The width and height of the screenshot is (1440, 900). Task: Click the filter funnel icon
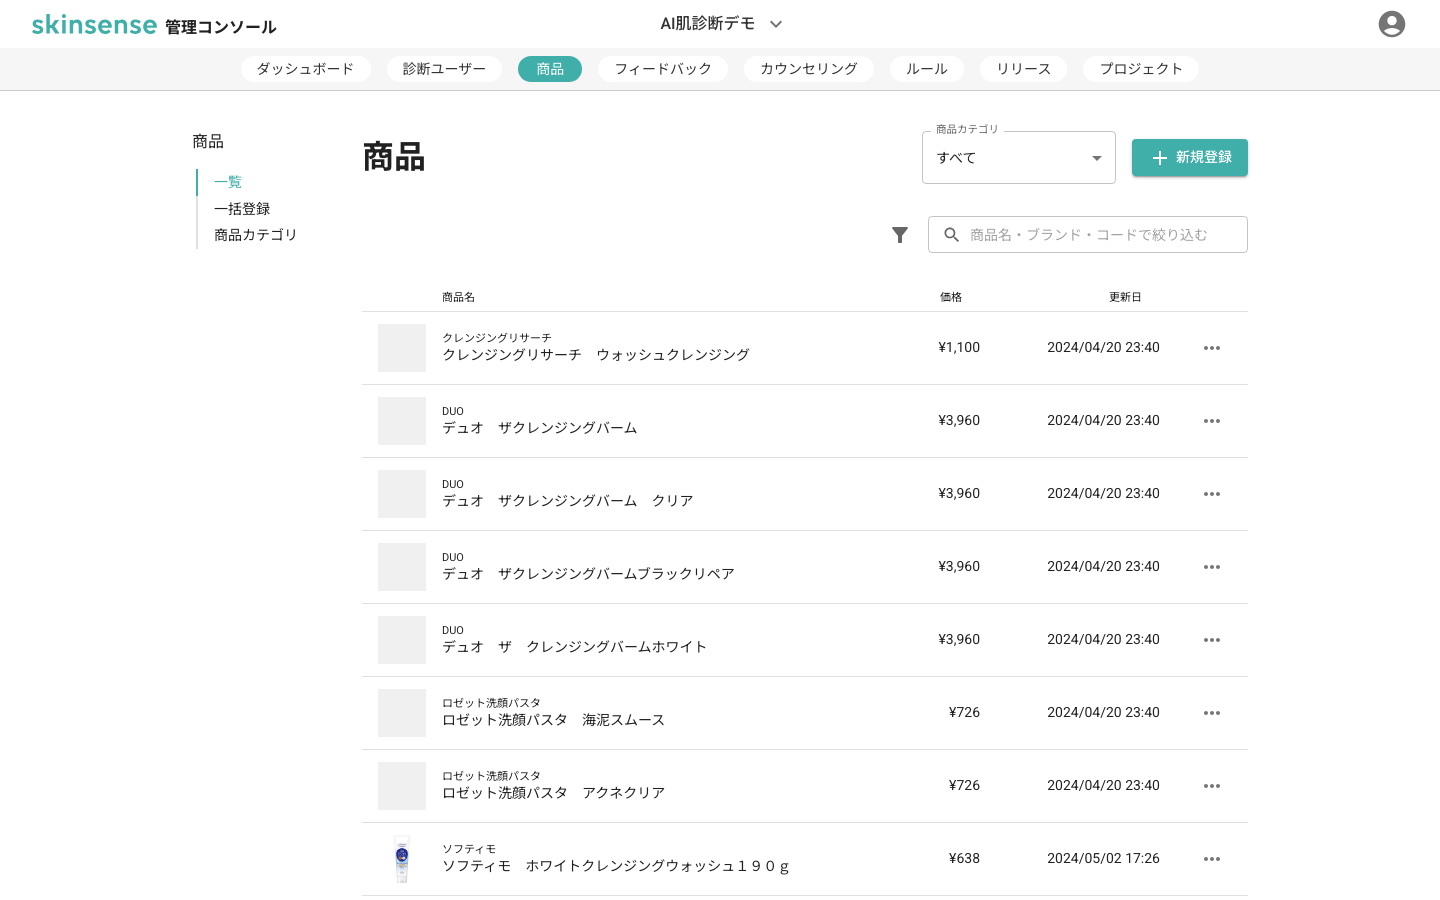(900, 235)
